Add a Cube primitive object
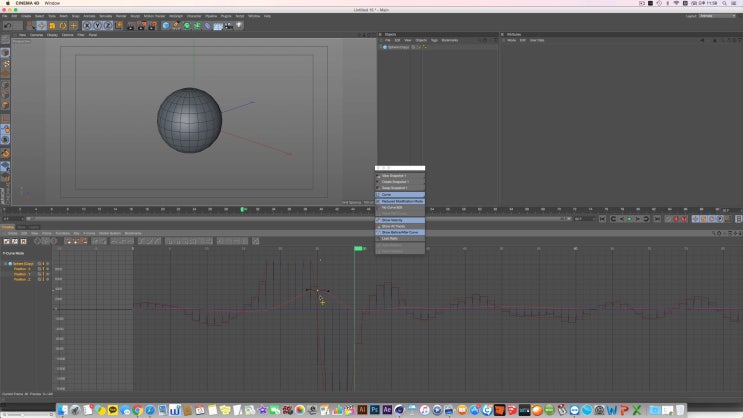 tap(166, 26)
